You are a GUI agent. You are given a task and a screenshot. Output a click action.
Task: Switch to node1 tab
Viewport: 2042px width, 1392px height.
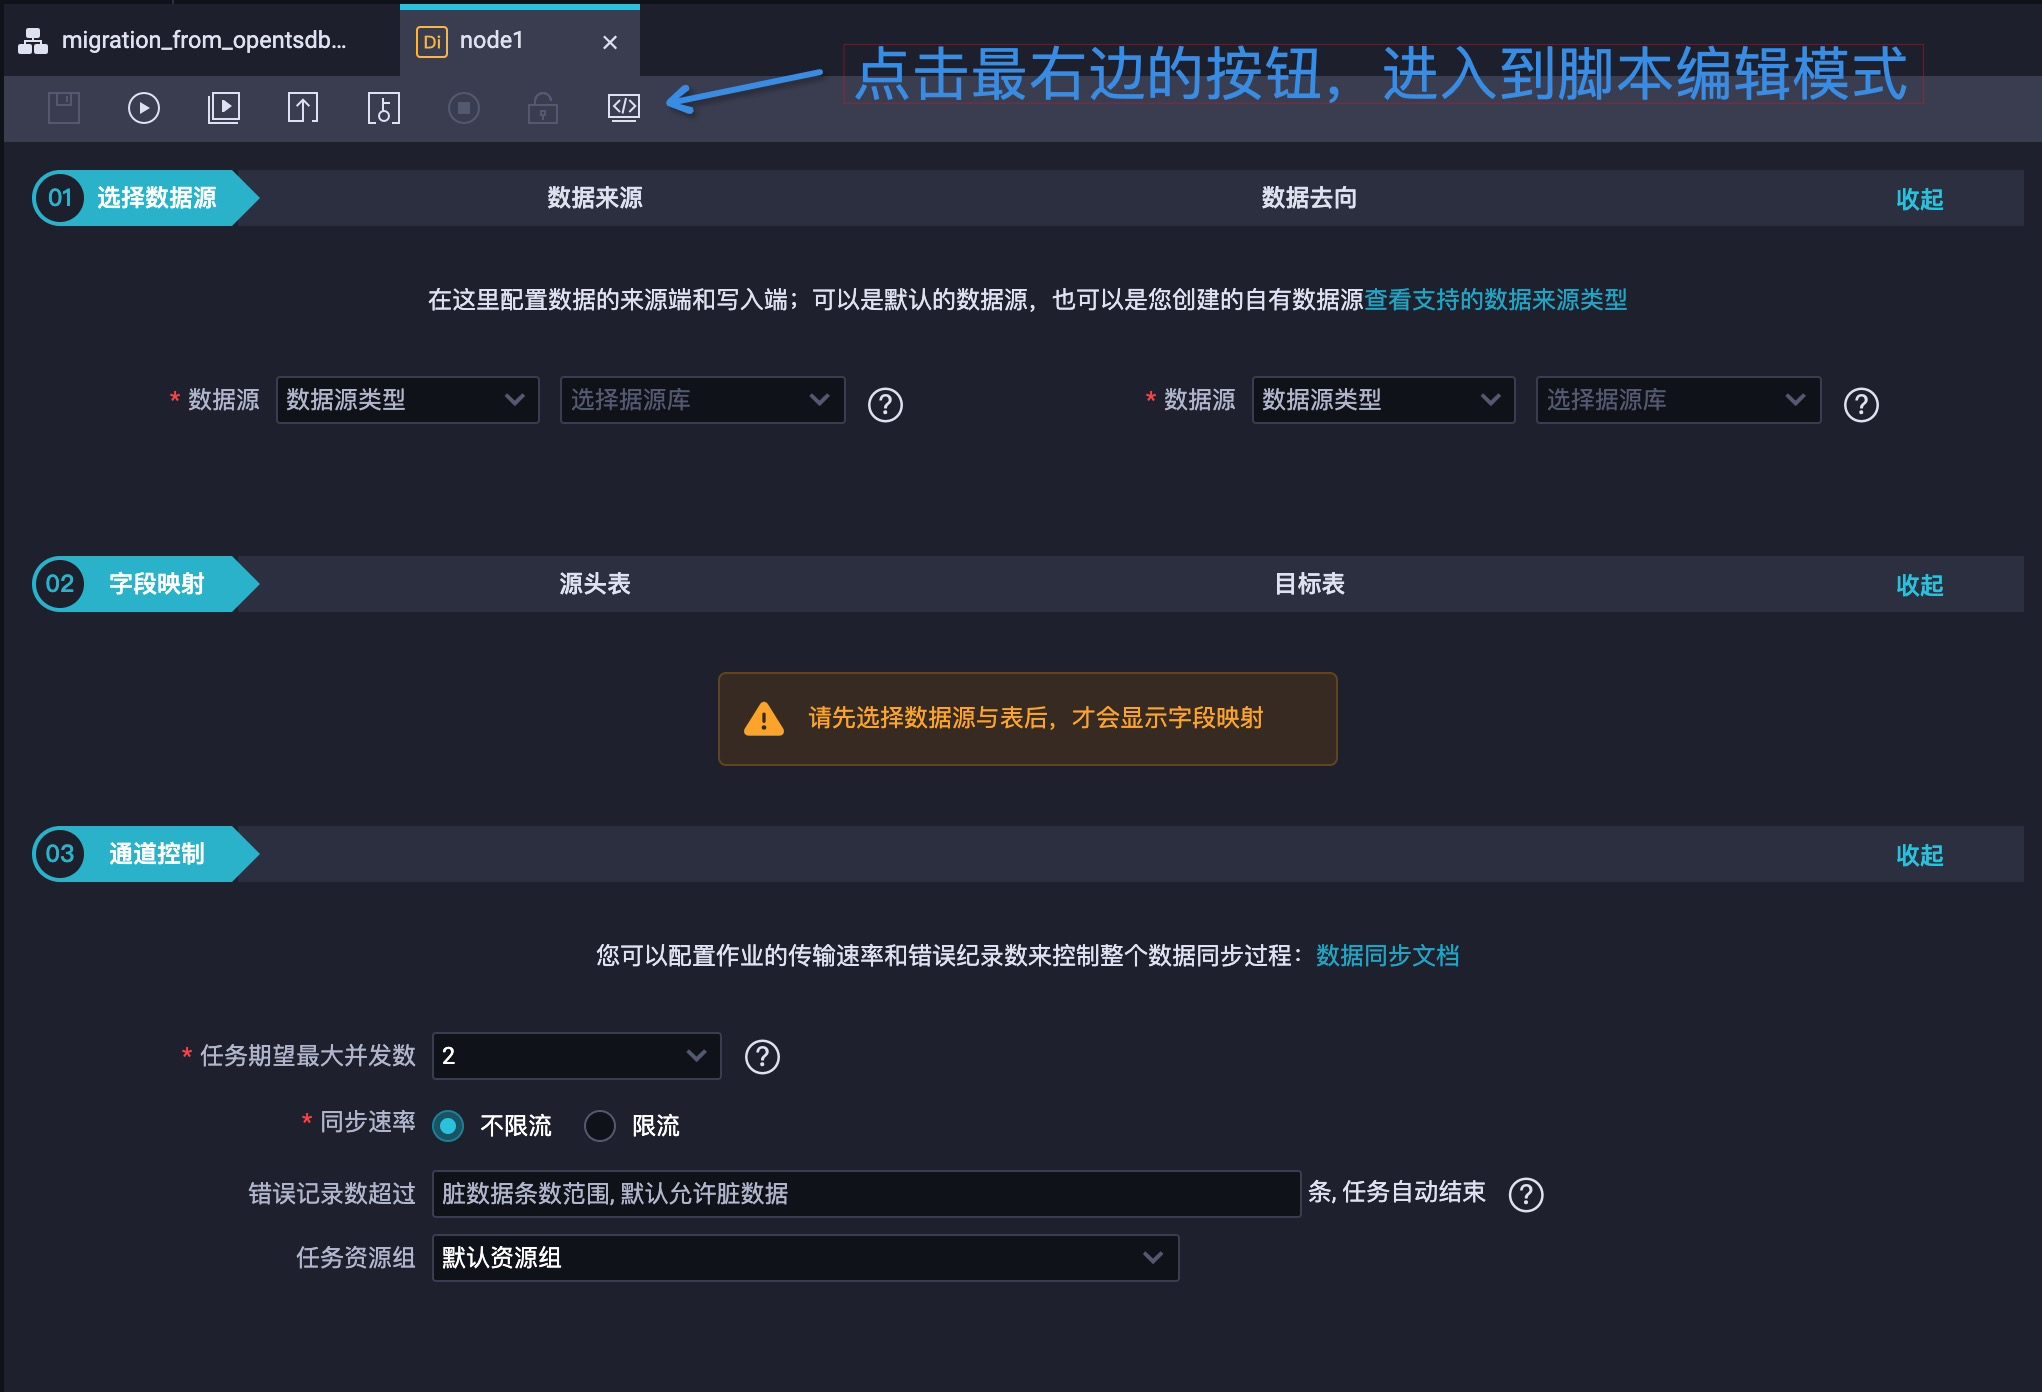pyautogui.click(x=520, y=40)
